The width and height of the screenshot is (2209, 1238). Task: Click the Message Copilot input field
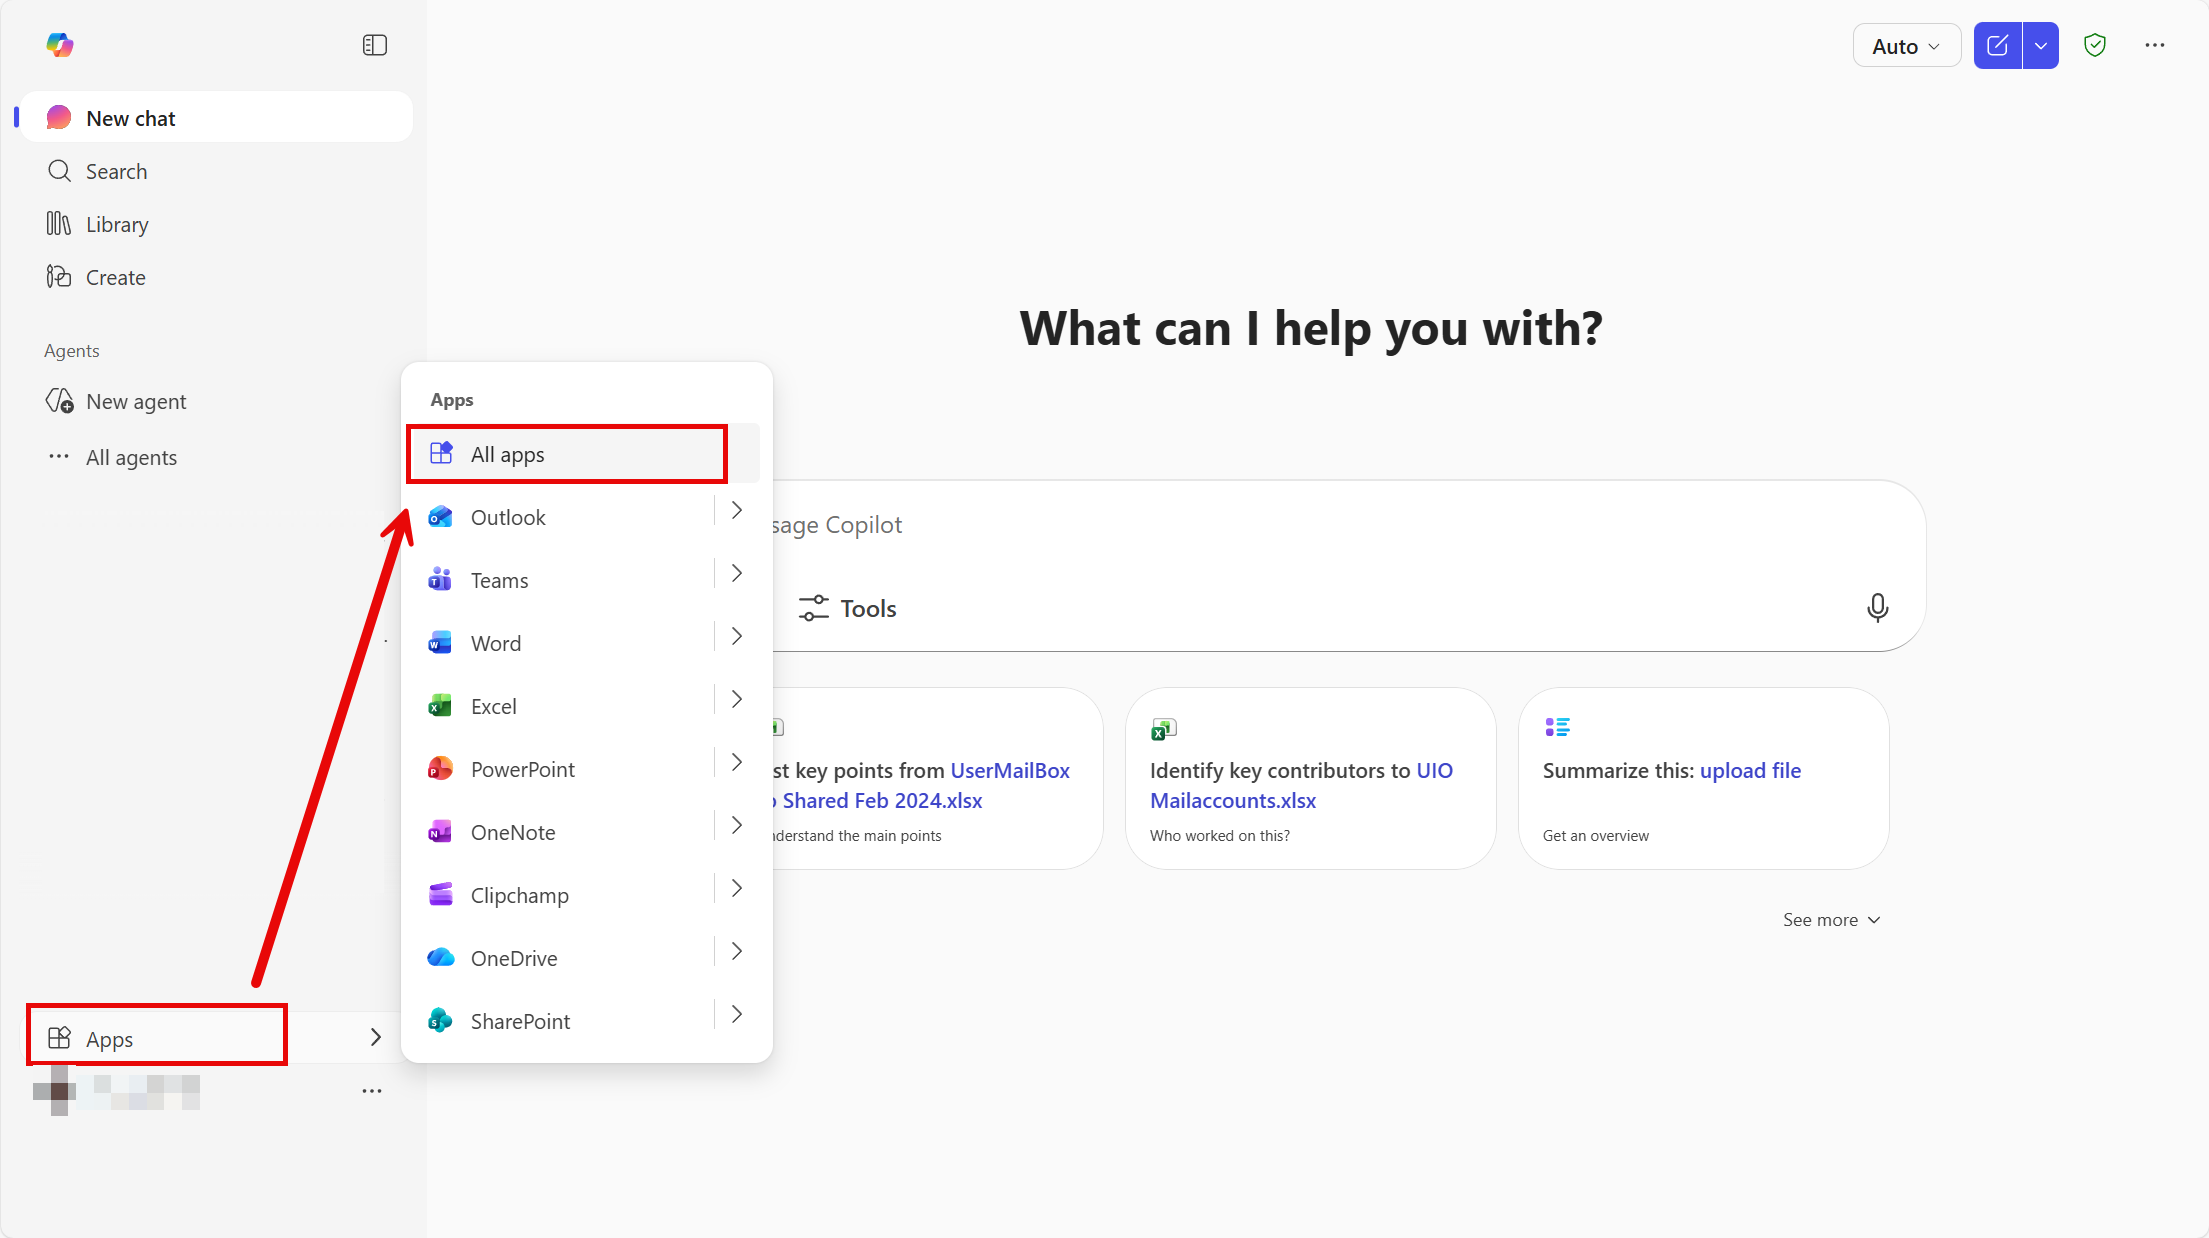[x=1300, y=525]
